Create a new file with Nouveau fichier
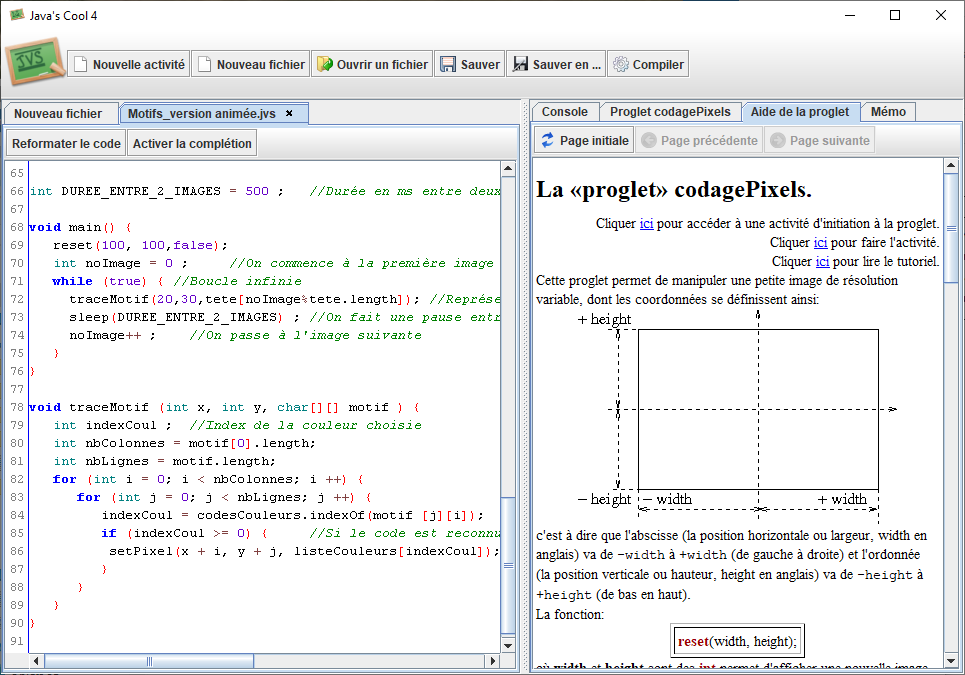Screen dimensions: 965x675 coord(250,64)
